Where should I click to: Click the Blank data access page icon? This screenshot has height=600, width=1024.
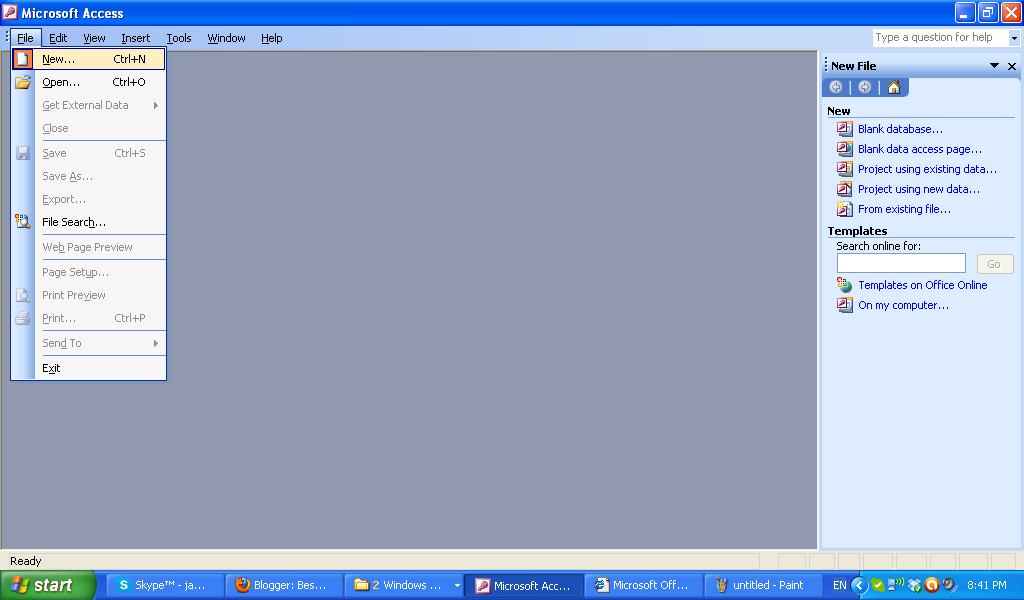click(x=845, y=149)
